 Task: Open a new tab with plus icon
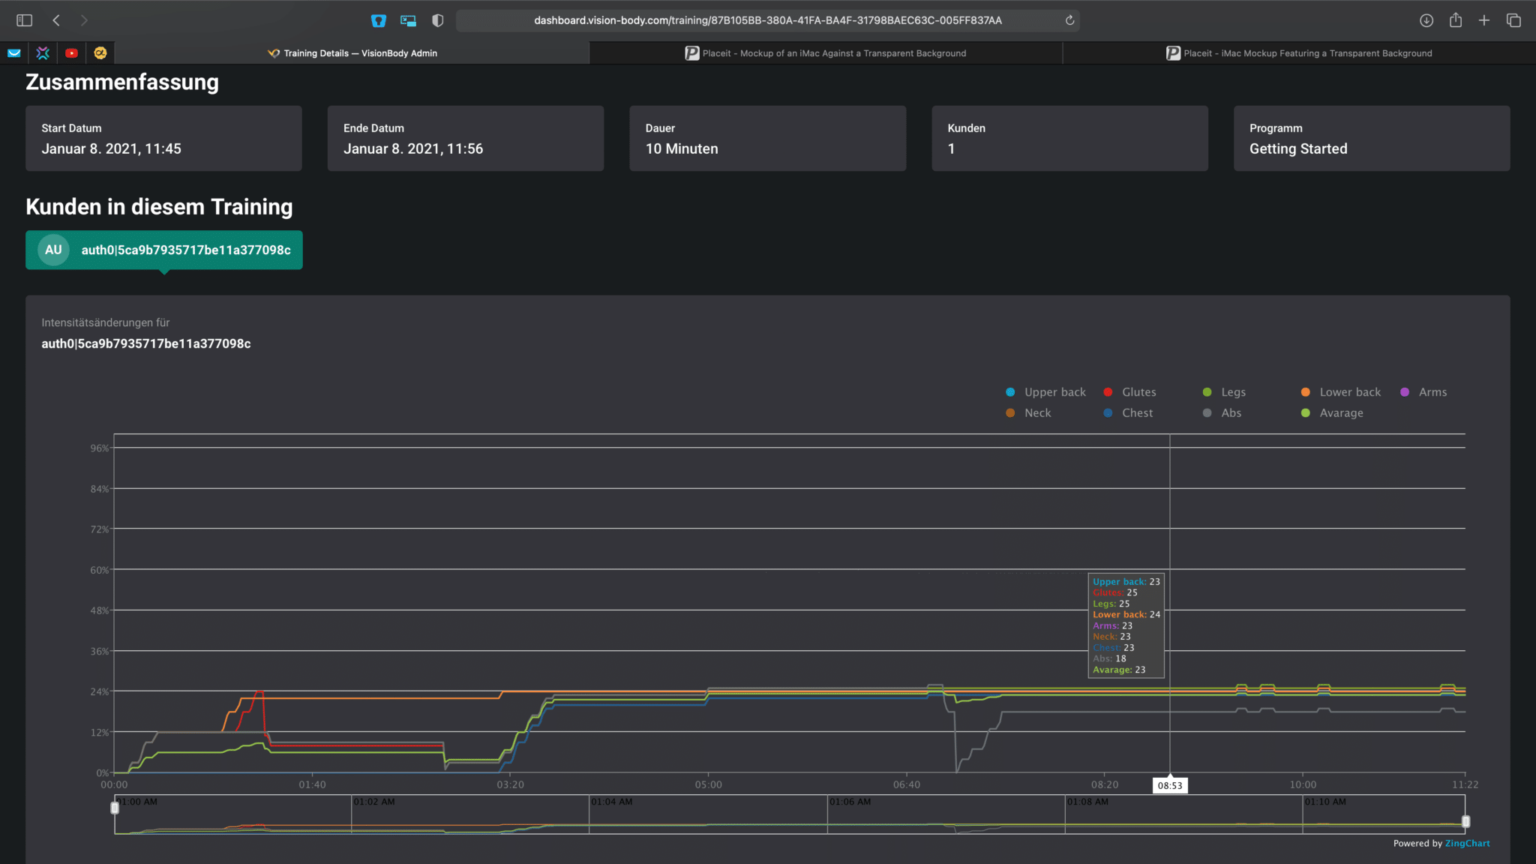pos(1484,20)
